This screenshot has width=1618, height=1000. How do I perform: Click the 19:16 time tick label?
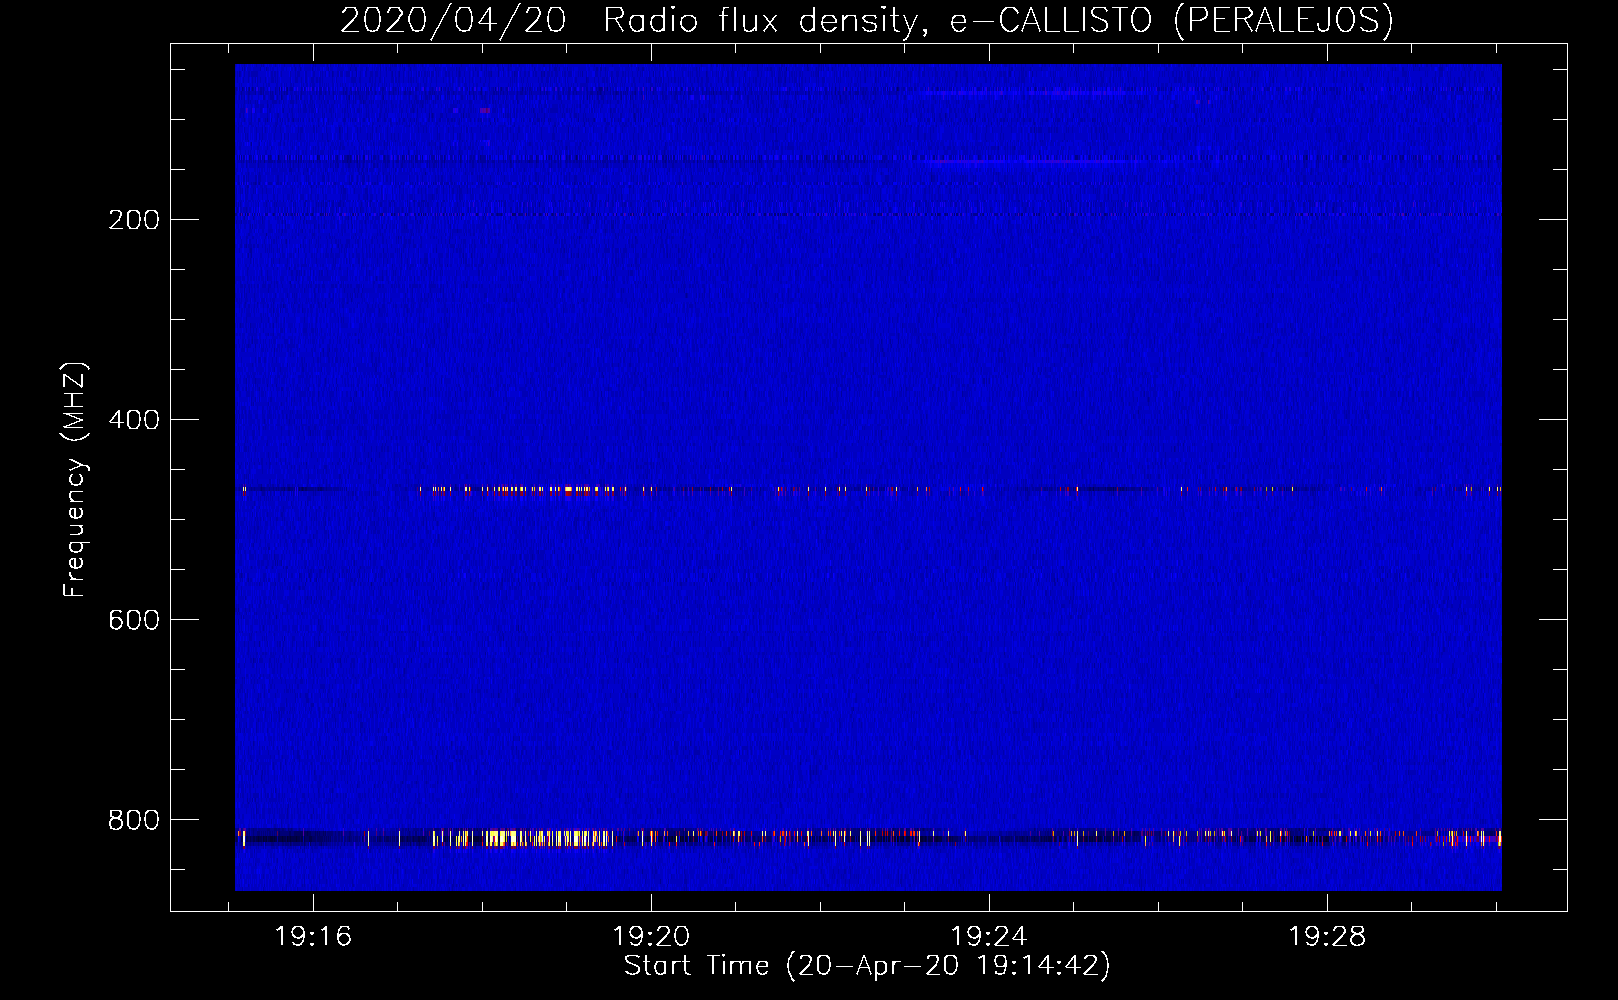[313, 937]
